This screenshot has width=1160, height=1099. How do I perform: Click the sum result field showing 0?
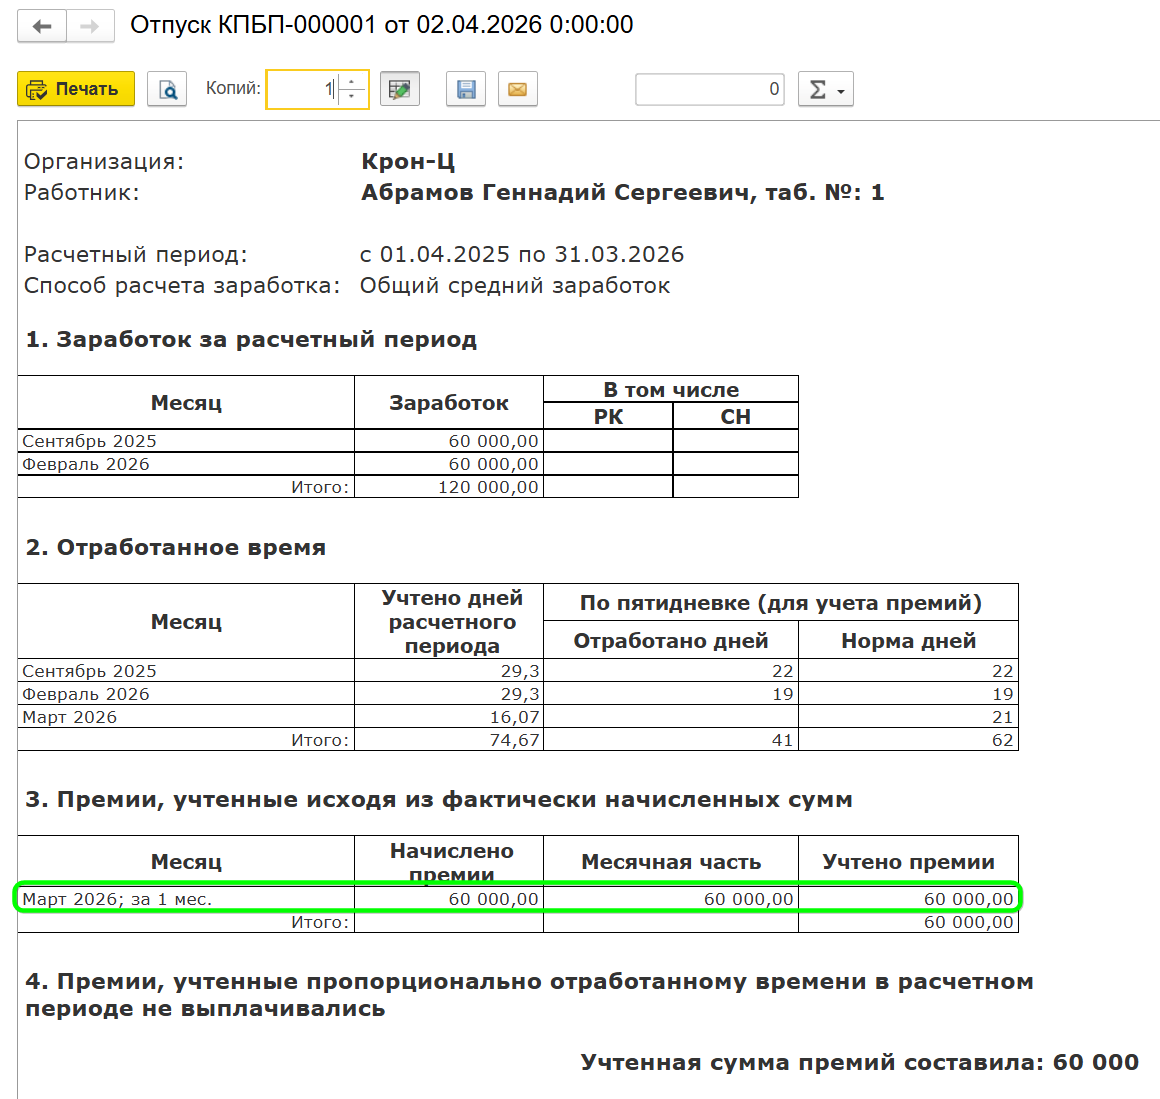pyautogui.click(x=709, y=89)
